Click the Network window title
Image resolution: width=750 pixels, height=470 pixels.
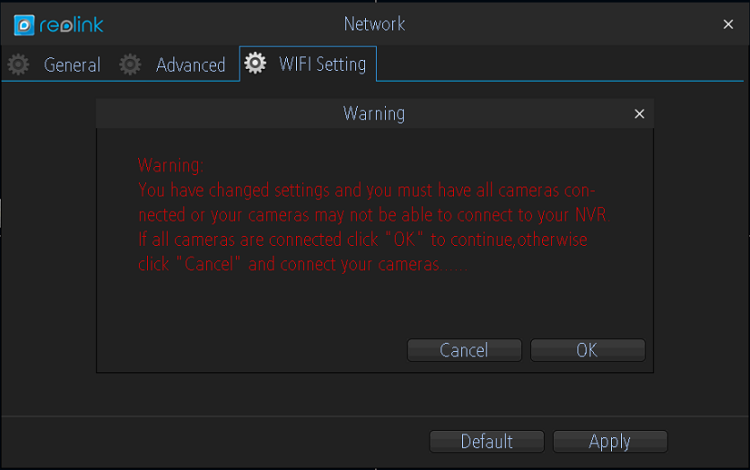(x=375, y=24)
